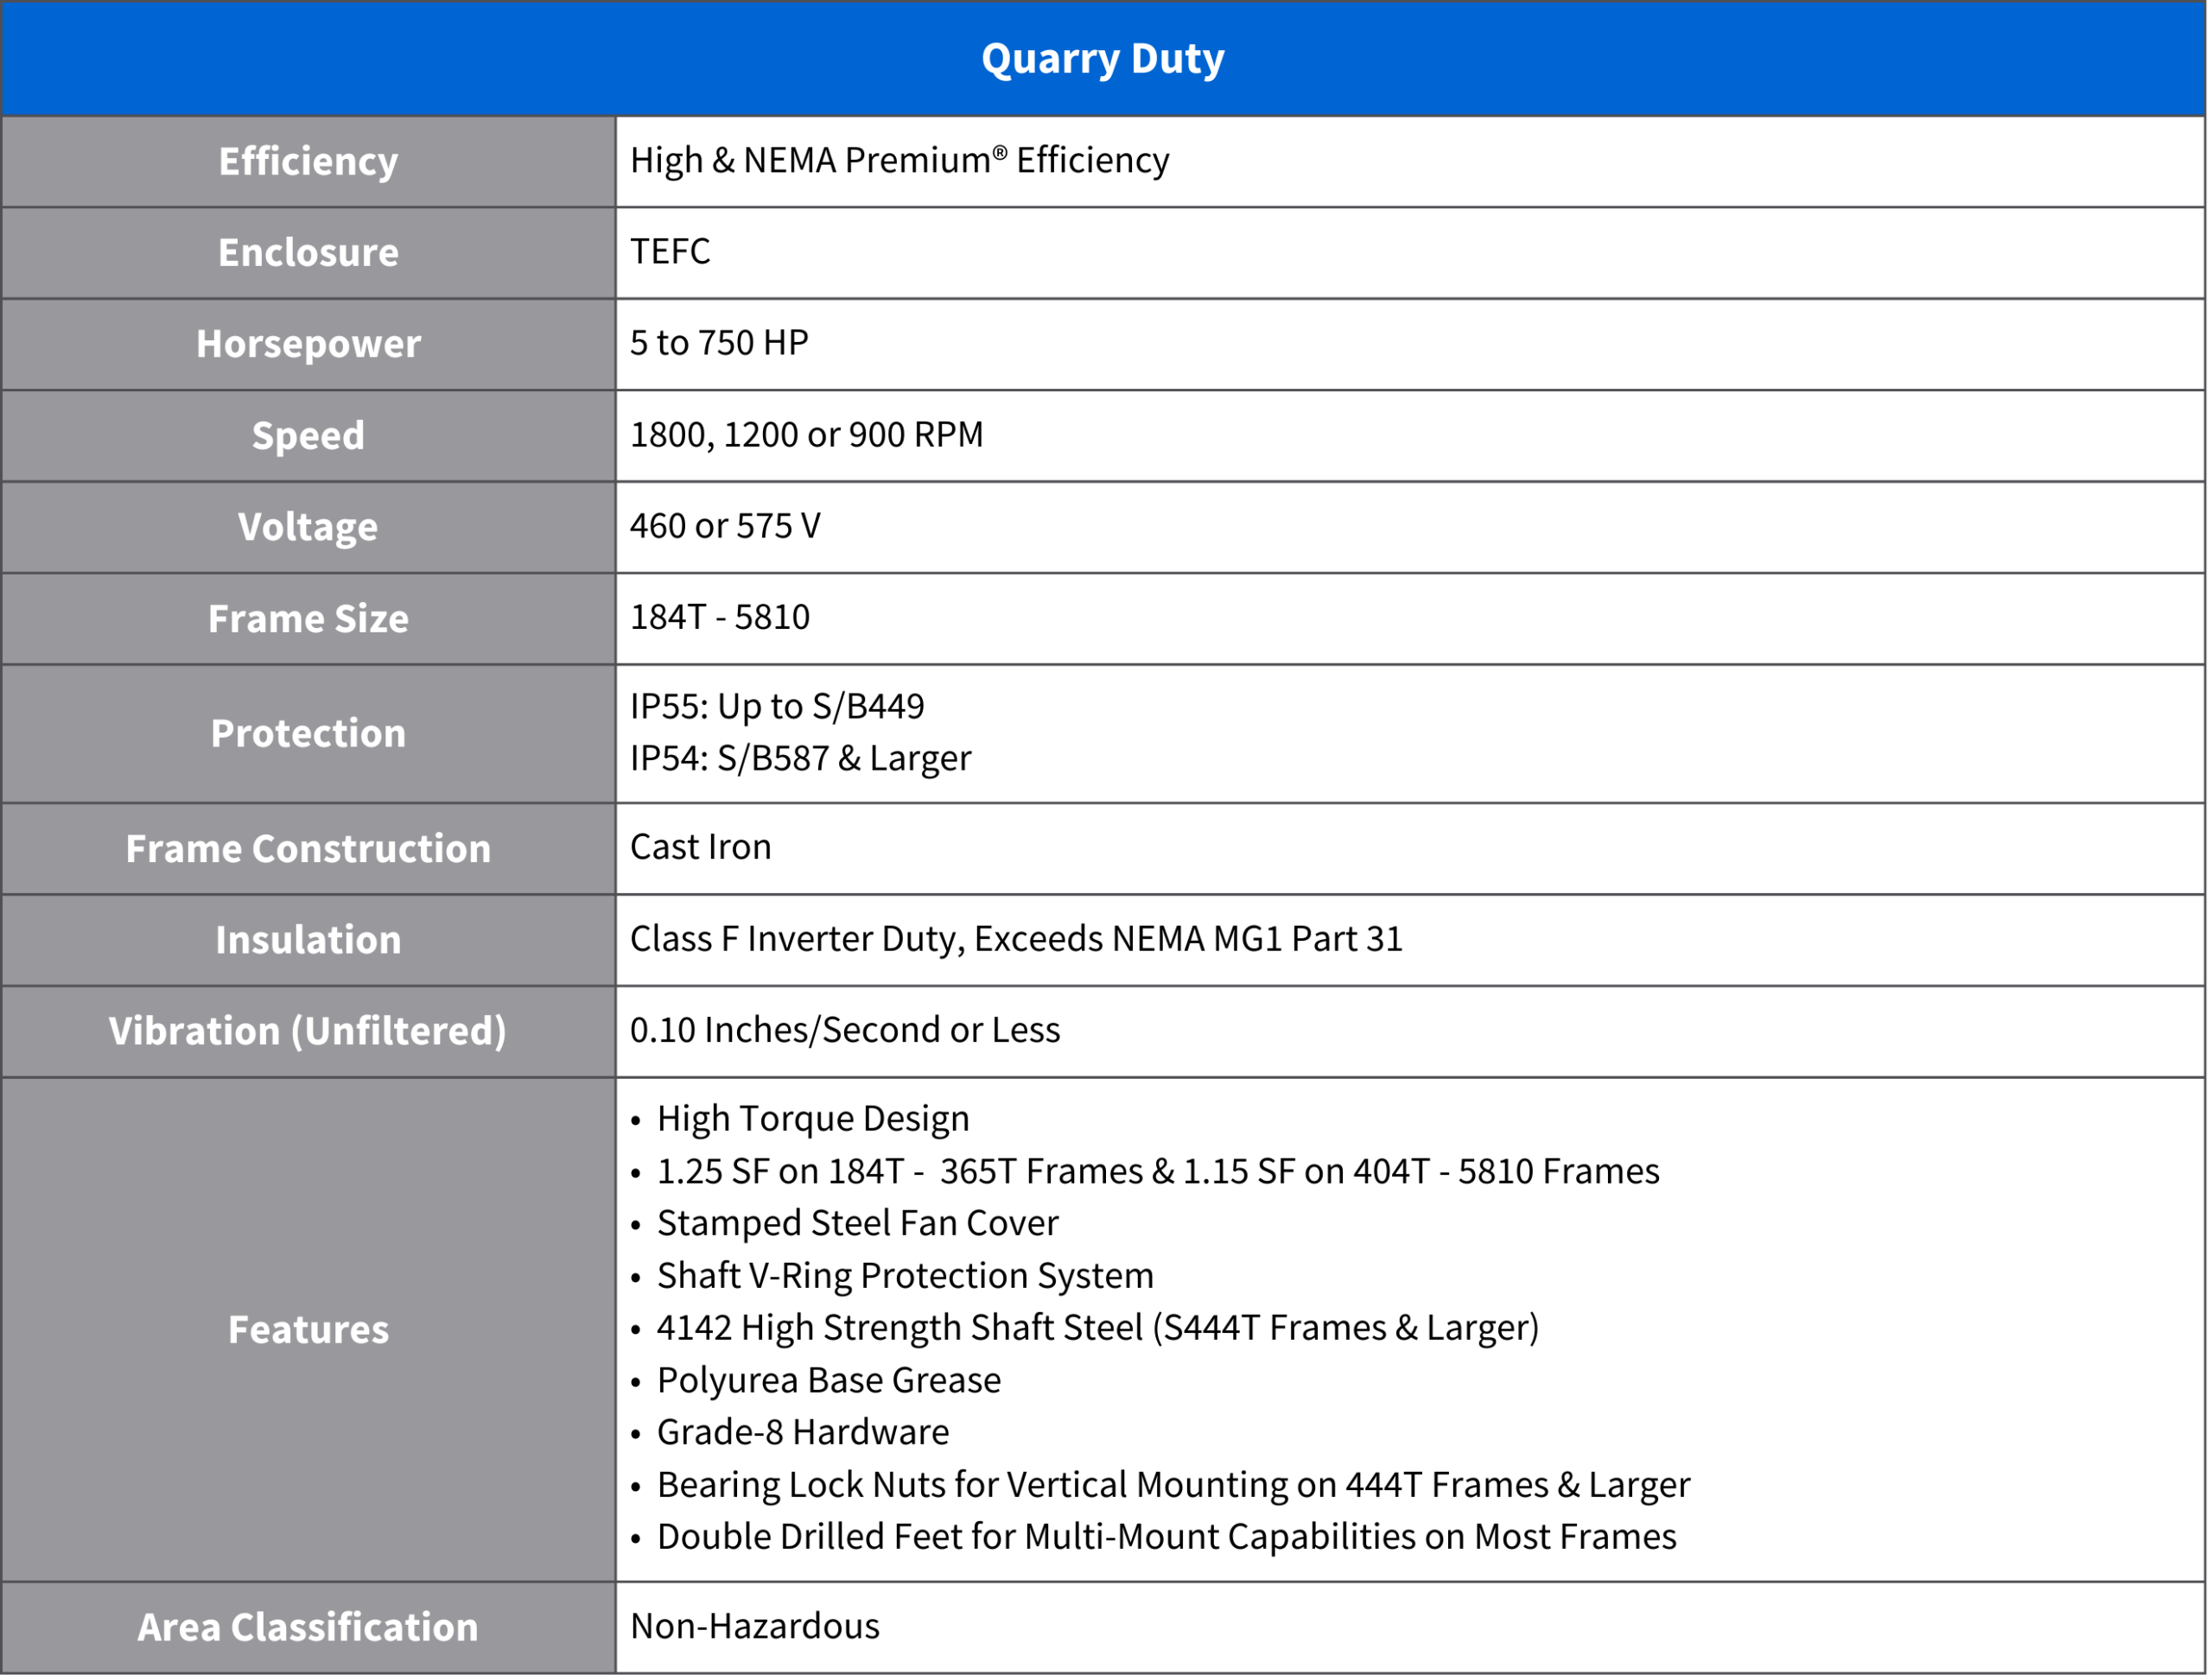The width and height of the screenshot is (2212, 1675).
Task: Select the Enclosure label cell
Action: 308,253
